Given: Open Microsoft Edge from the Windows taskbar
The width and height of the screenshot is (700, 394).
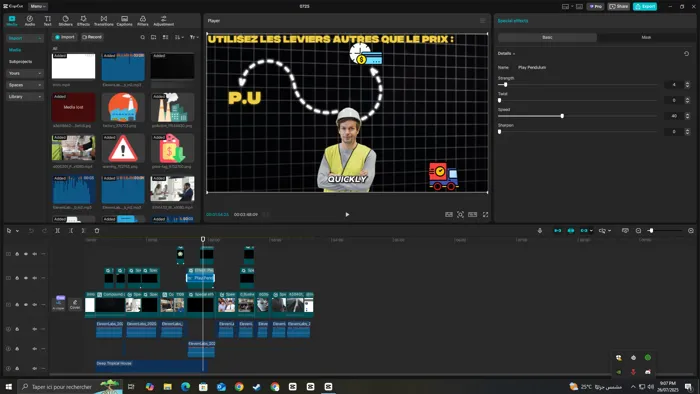Looking at the screenshot, I should click(x=185, y=386).
